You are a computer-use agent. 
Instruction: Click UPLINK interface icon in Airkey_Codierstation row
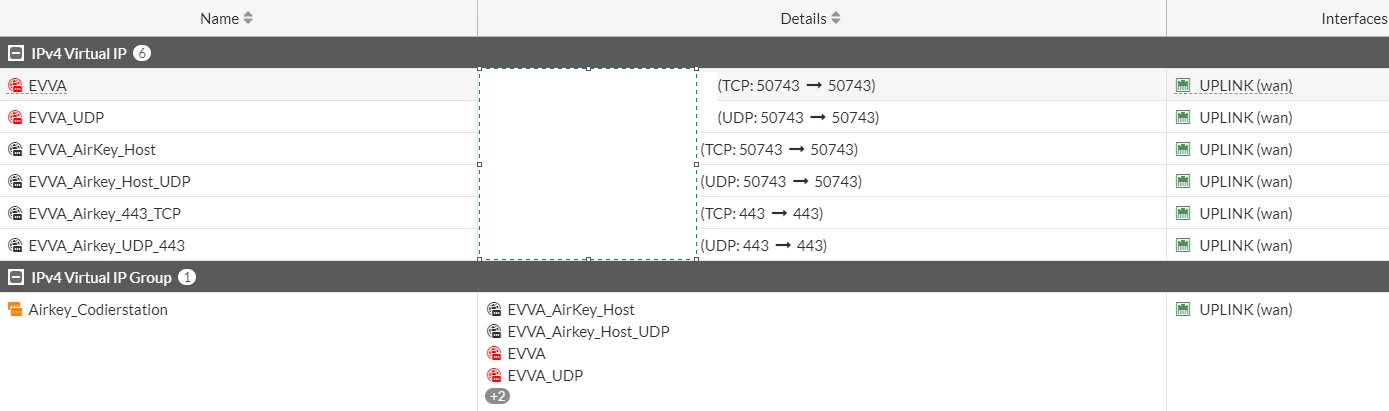tap(1183, 310)
